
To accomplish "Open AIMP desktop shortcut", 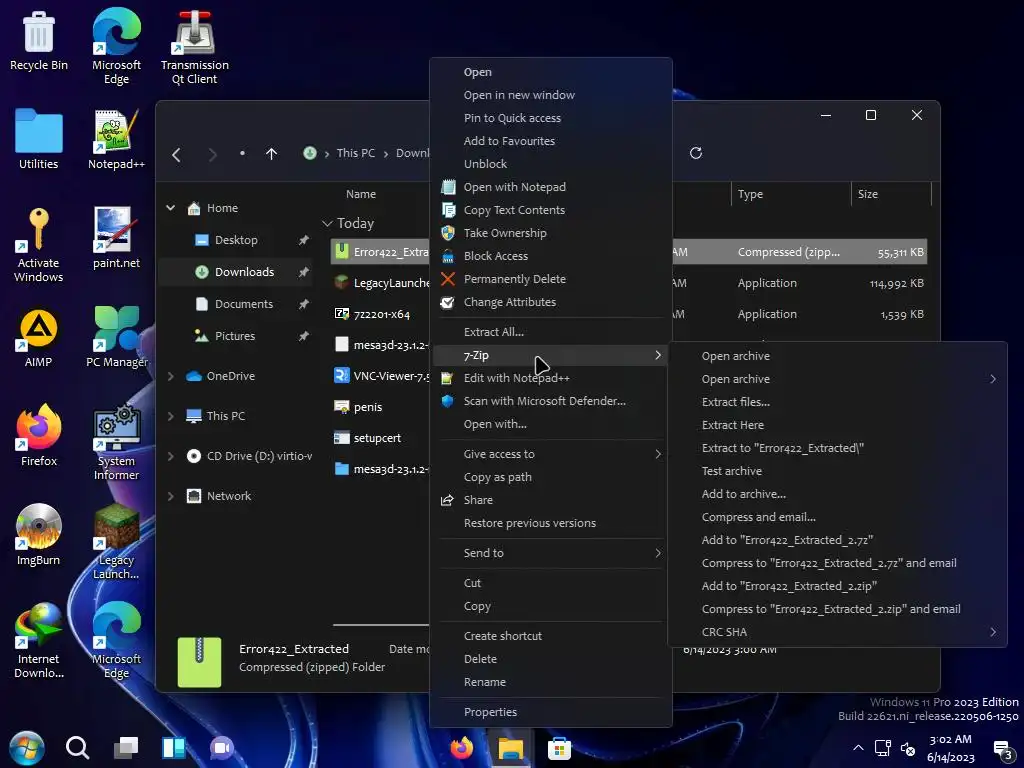I will 39,338.
